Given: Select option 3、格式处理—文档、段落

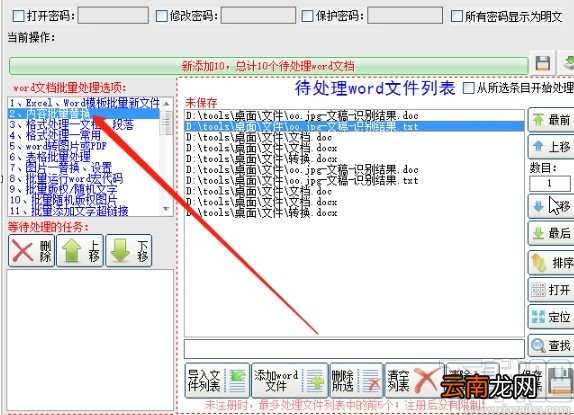Looking at the screenshot, I should click(84, 125).
